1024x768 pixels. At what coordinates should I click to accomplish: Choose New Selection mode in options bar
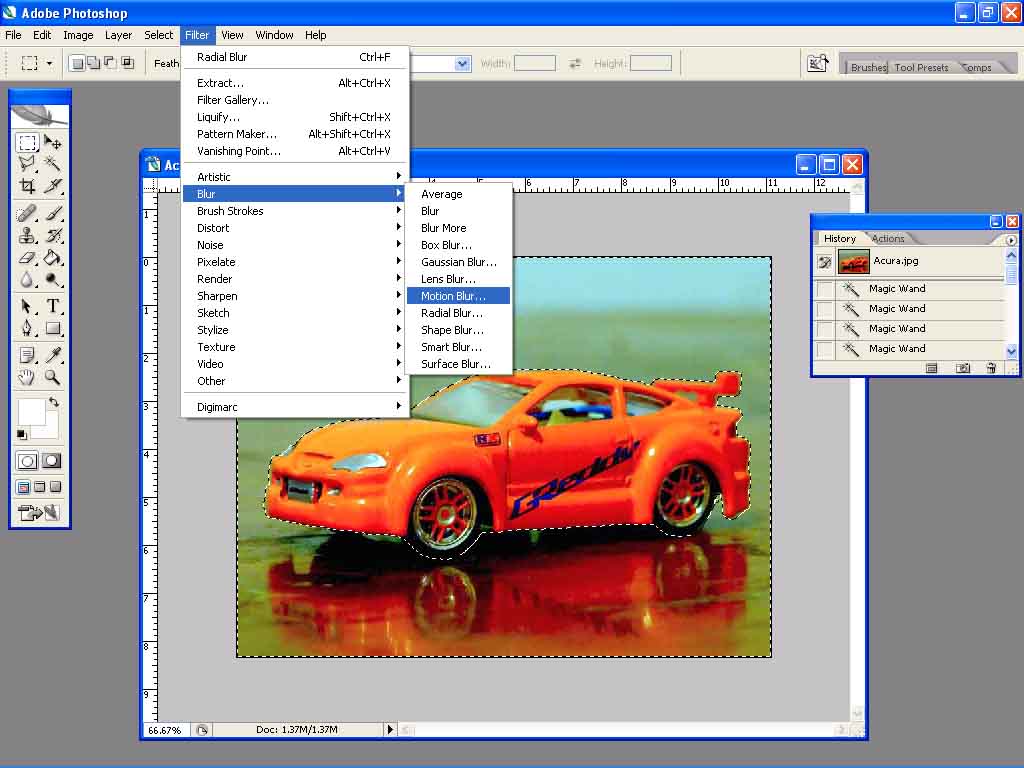77,63
